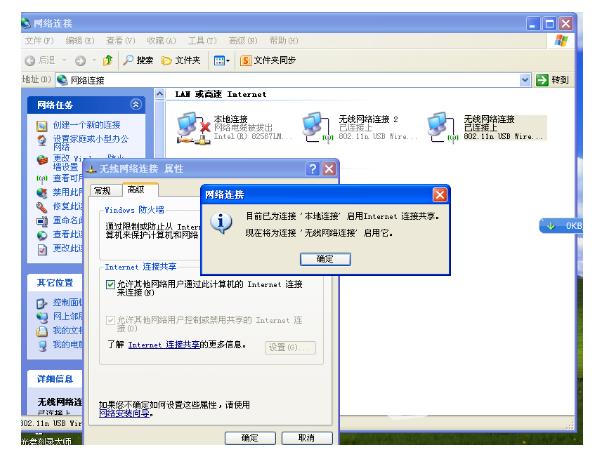Click the 文件夹同步 folder sync icon
593x453 pixels.
245,60
